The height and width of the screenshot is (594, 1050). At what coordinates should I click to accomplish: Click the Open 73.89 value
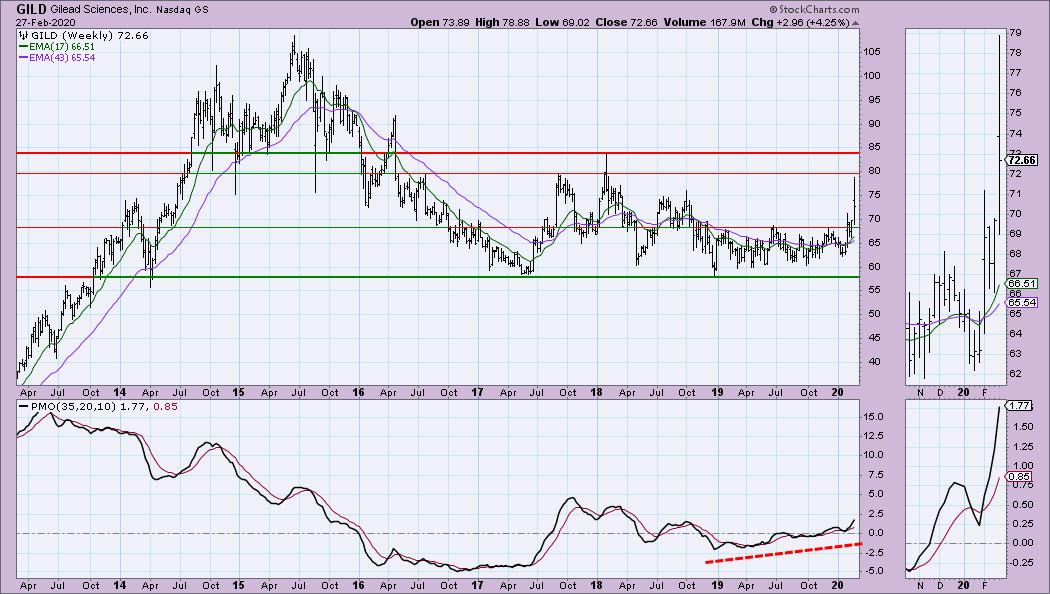[441, 22]
